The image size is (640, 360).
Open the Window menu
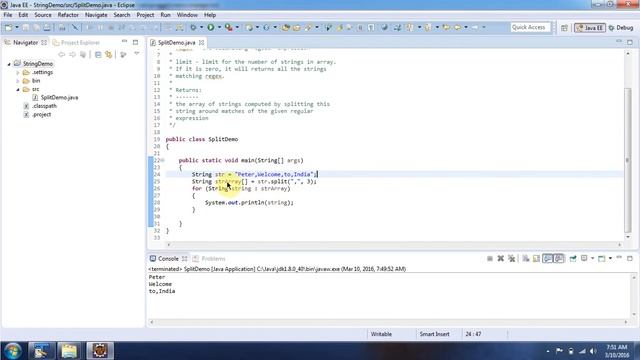187,15
